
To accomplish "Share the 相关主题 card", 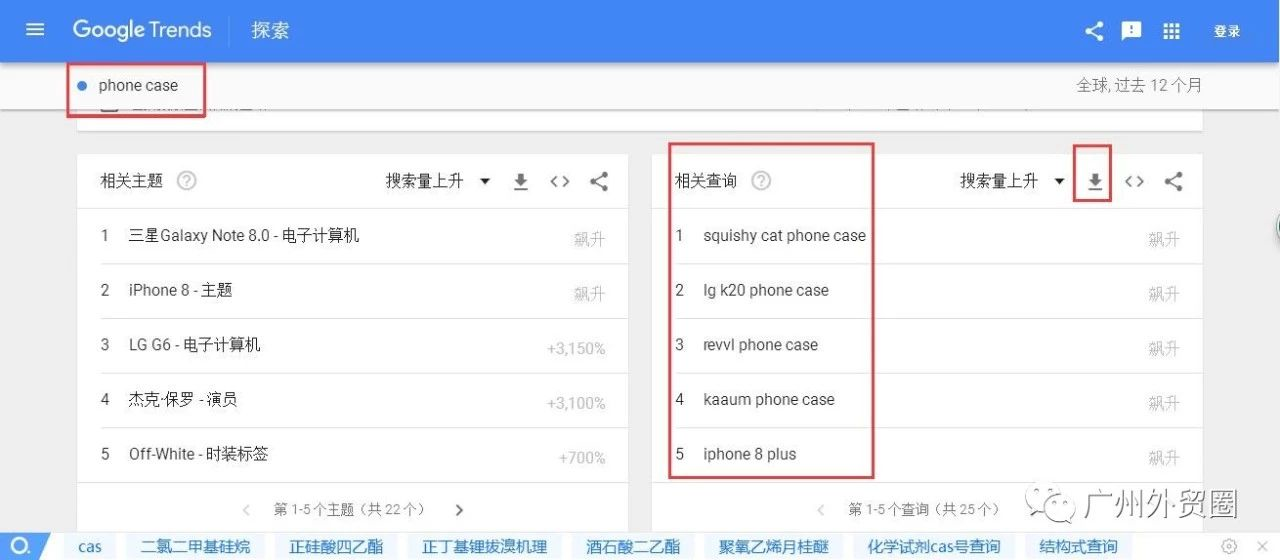I will (x=599, y=182).
